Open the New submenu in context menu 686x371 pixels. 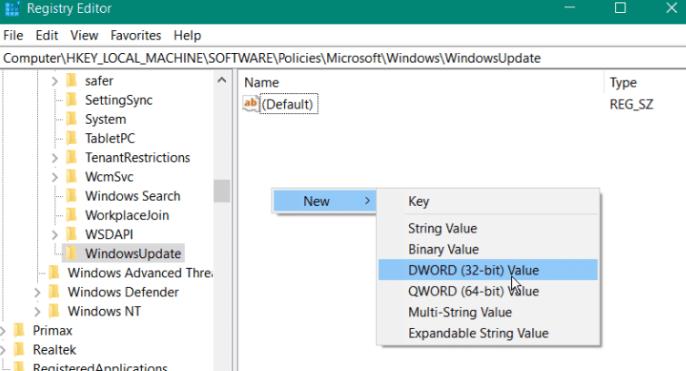(x=324, y=201)
